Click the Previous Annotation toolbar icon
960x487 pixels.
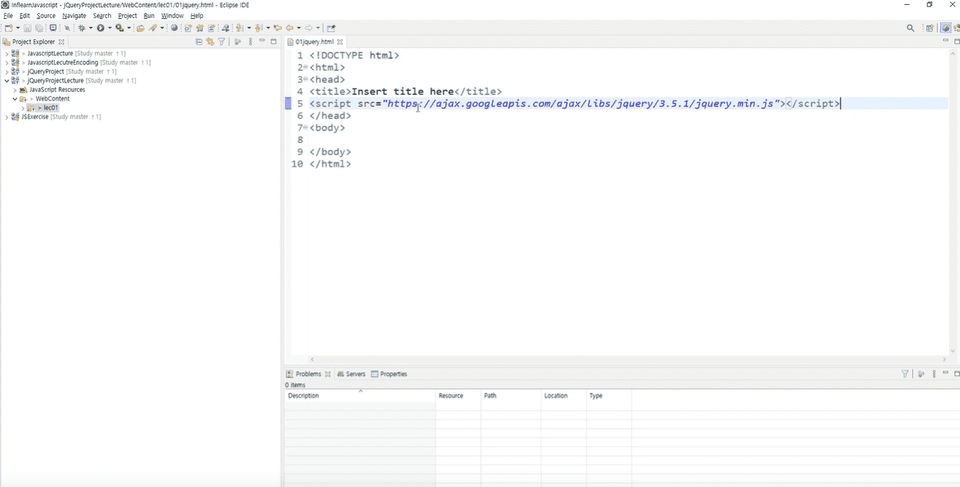(258, 28)
